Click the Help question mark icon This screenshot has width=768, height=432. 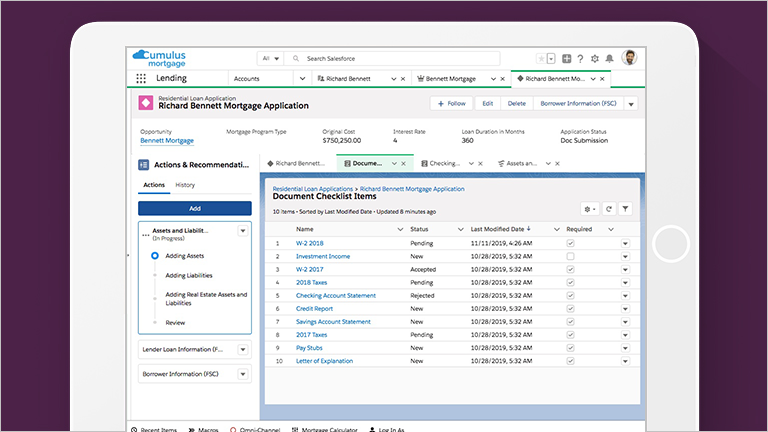click(581, 59)
